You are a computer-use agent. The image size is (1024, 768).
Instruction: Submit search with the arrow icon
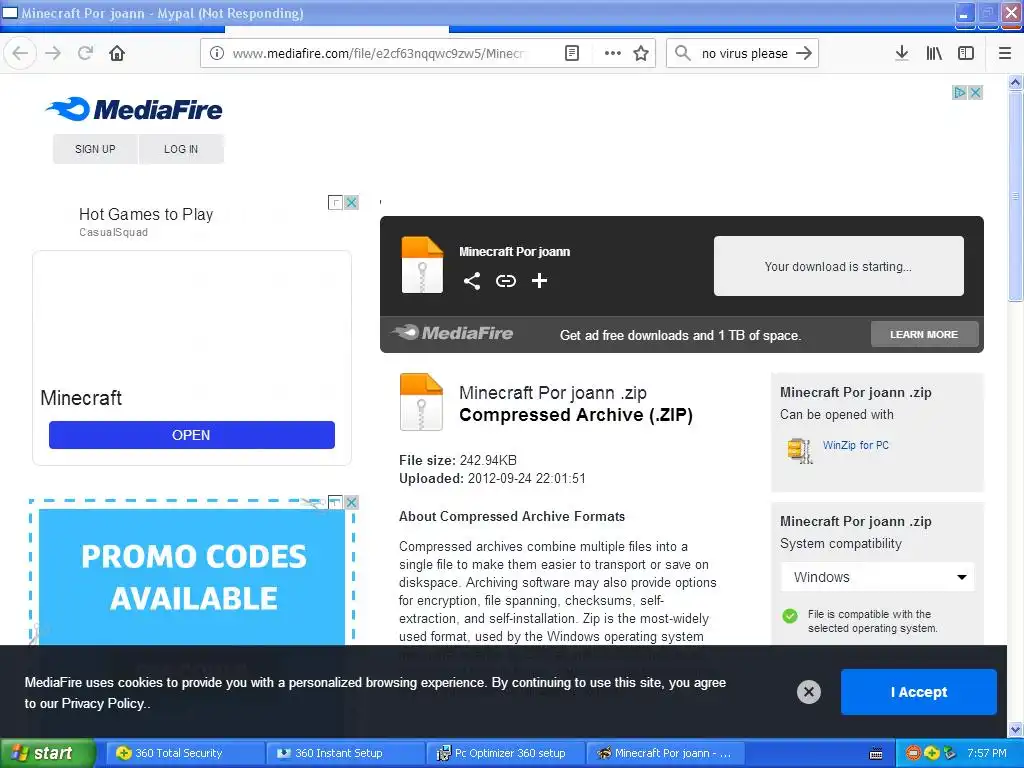click(804, 53)
